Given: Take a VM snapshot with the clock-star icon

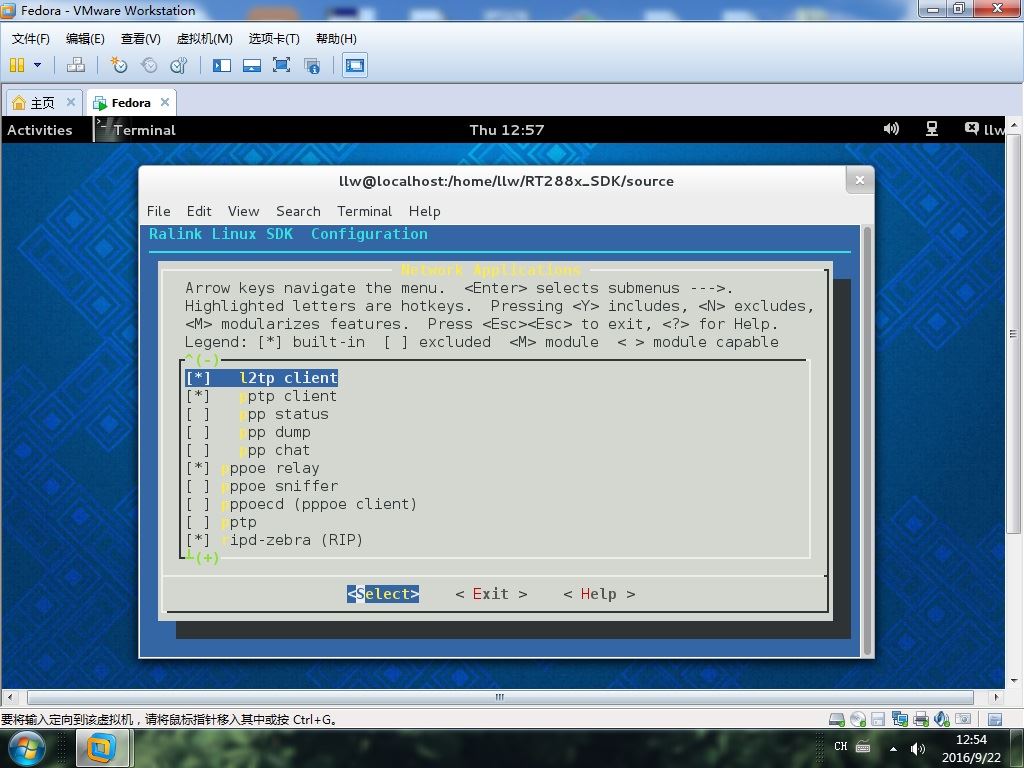Looking at the screenshot, I should point(119,65).
